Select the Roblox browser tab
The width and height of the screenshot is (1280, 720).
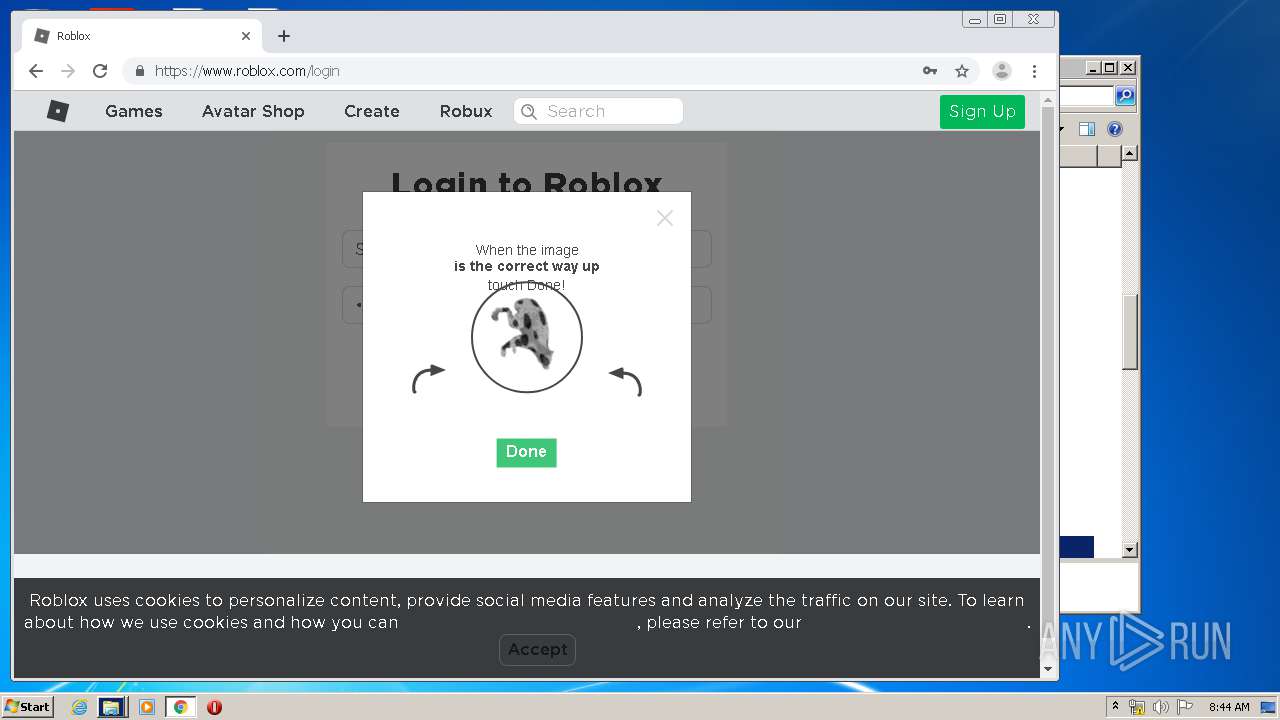pos(144,36)
